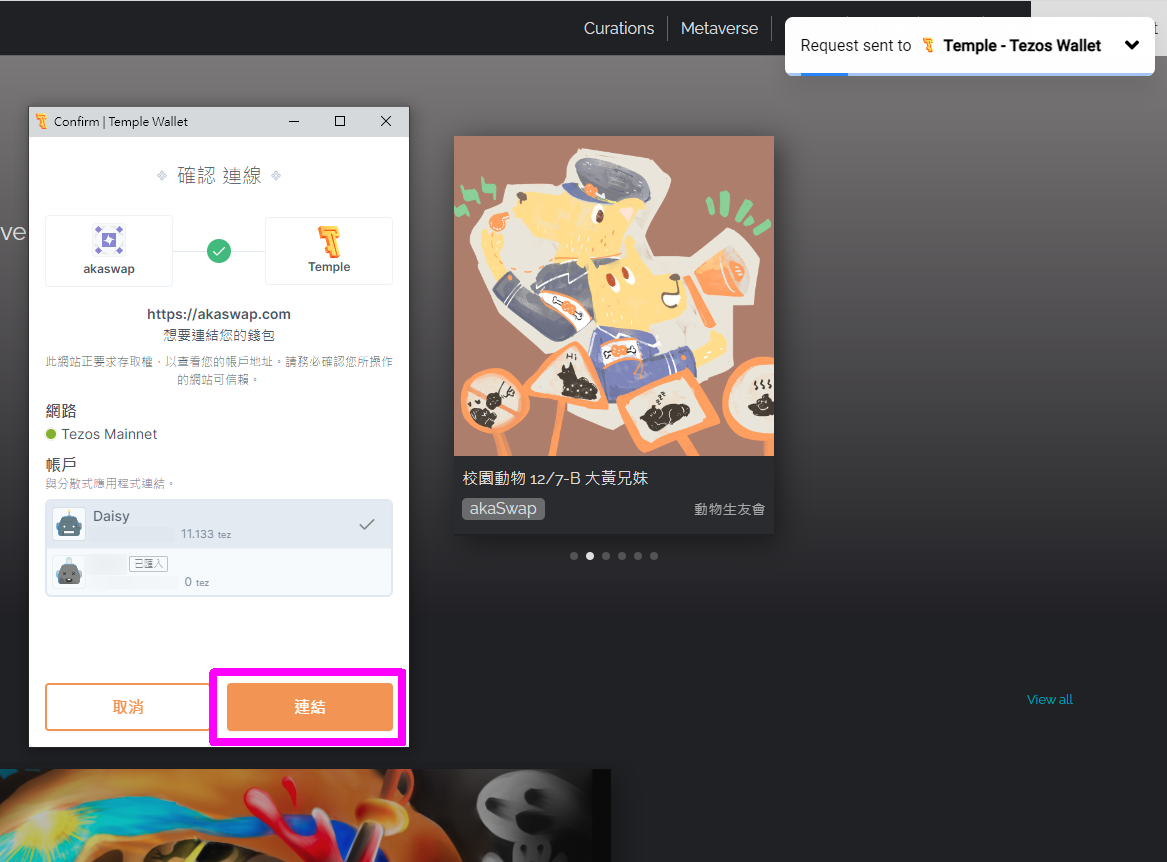Click the 確認 連線 heading
This screenshot has height=862, width=1167.
coord(219,176)
